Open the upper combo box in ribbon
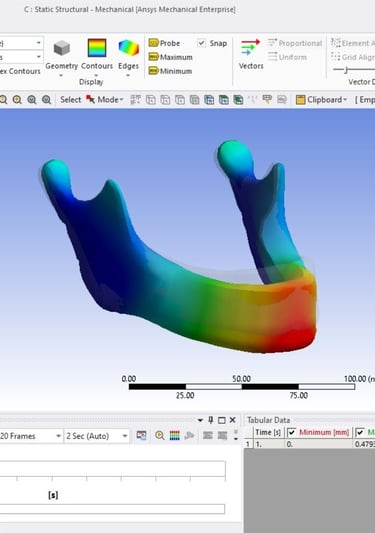Screen dimensions: 375x533 21,43
